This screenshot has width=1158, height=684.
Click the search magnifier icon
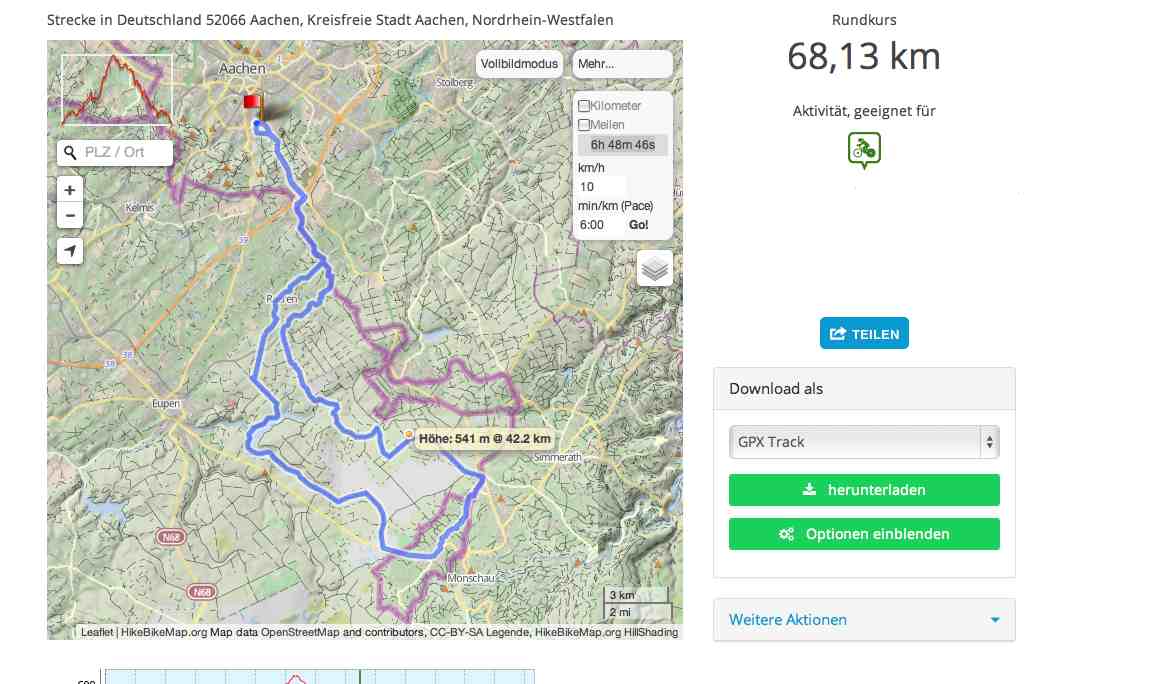(x=70, y=153)
